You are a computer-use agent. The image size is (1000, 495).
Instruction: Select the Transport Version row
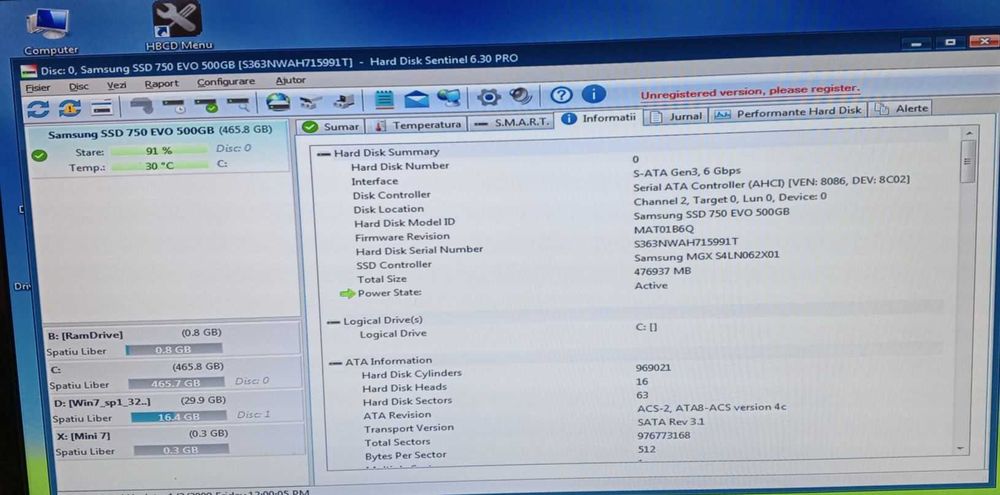(x=638, y=425)
